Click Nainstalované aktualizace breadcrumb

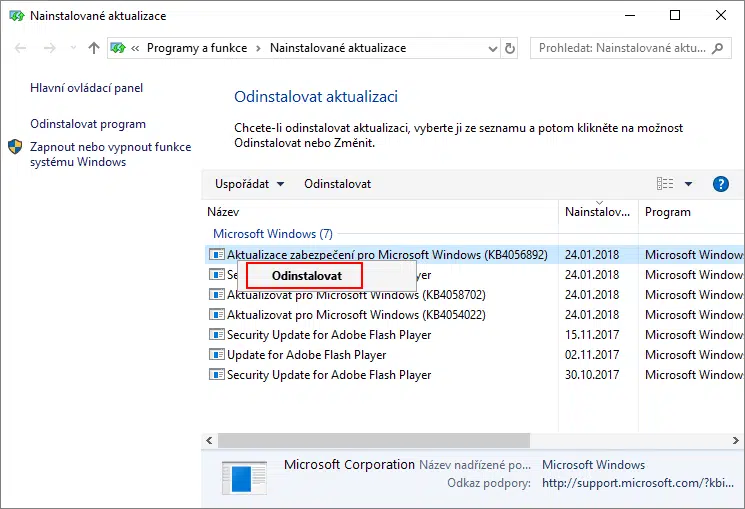[338, 48]
